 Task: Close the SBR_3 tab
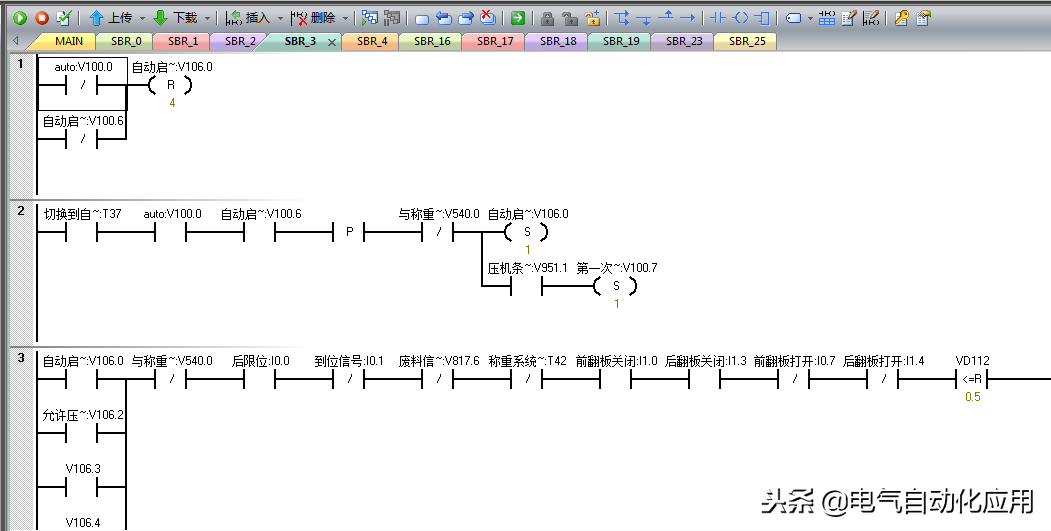[332, 42]
